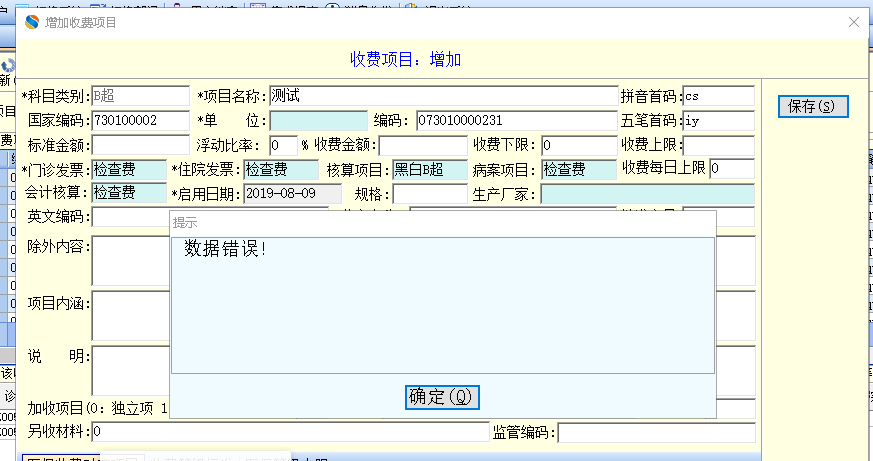Close the 增加收费项目 dialog window
The image size is (873, 461).
[x=854, y=22]
